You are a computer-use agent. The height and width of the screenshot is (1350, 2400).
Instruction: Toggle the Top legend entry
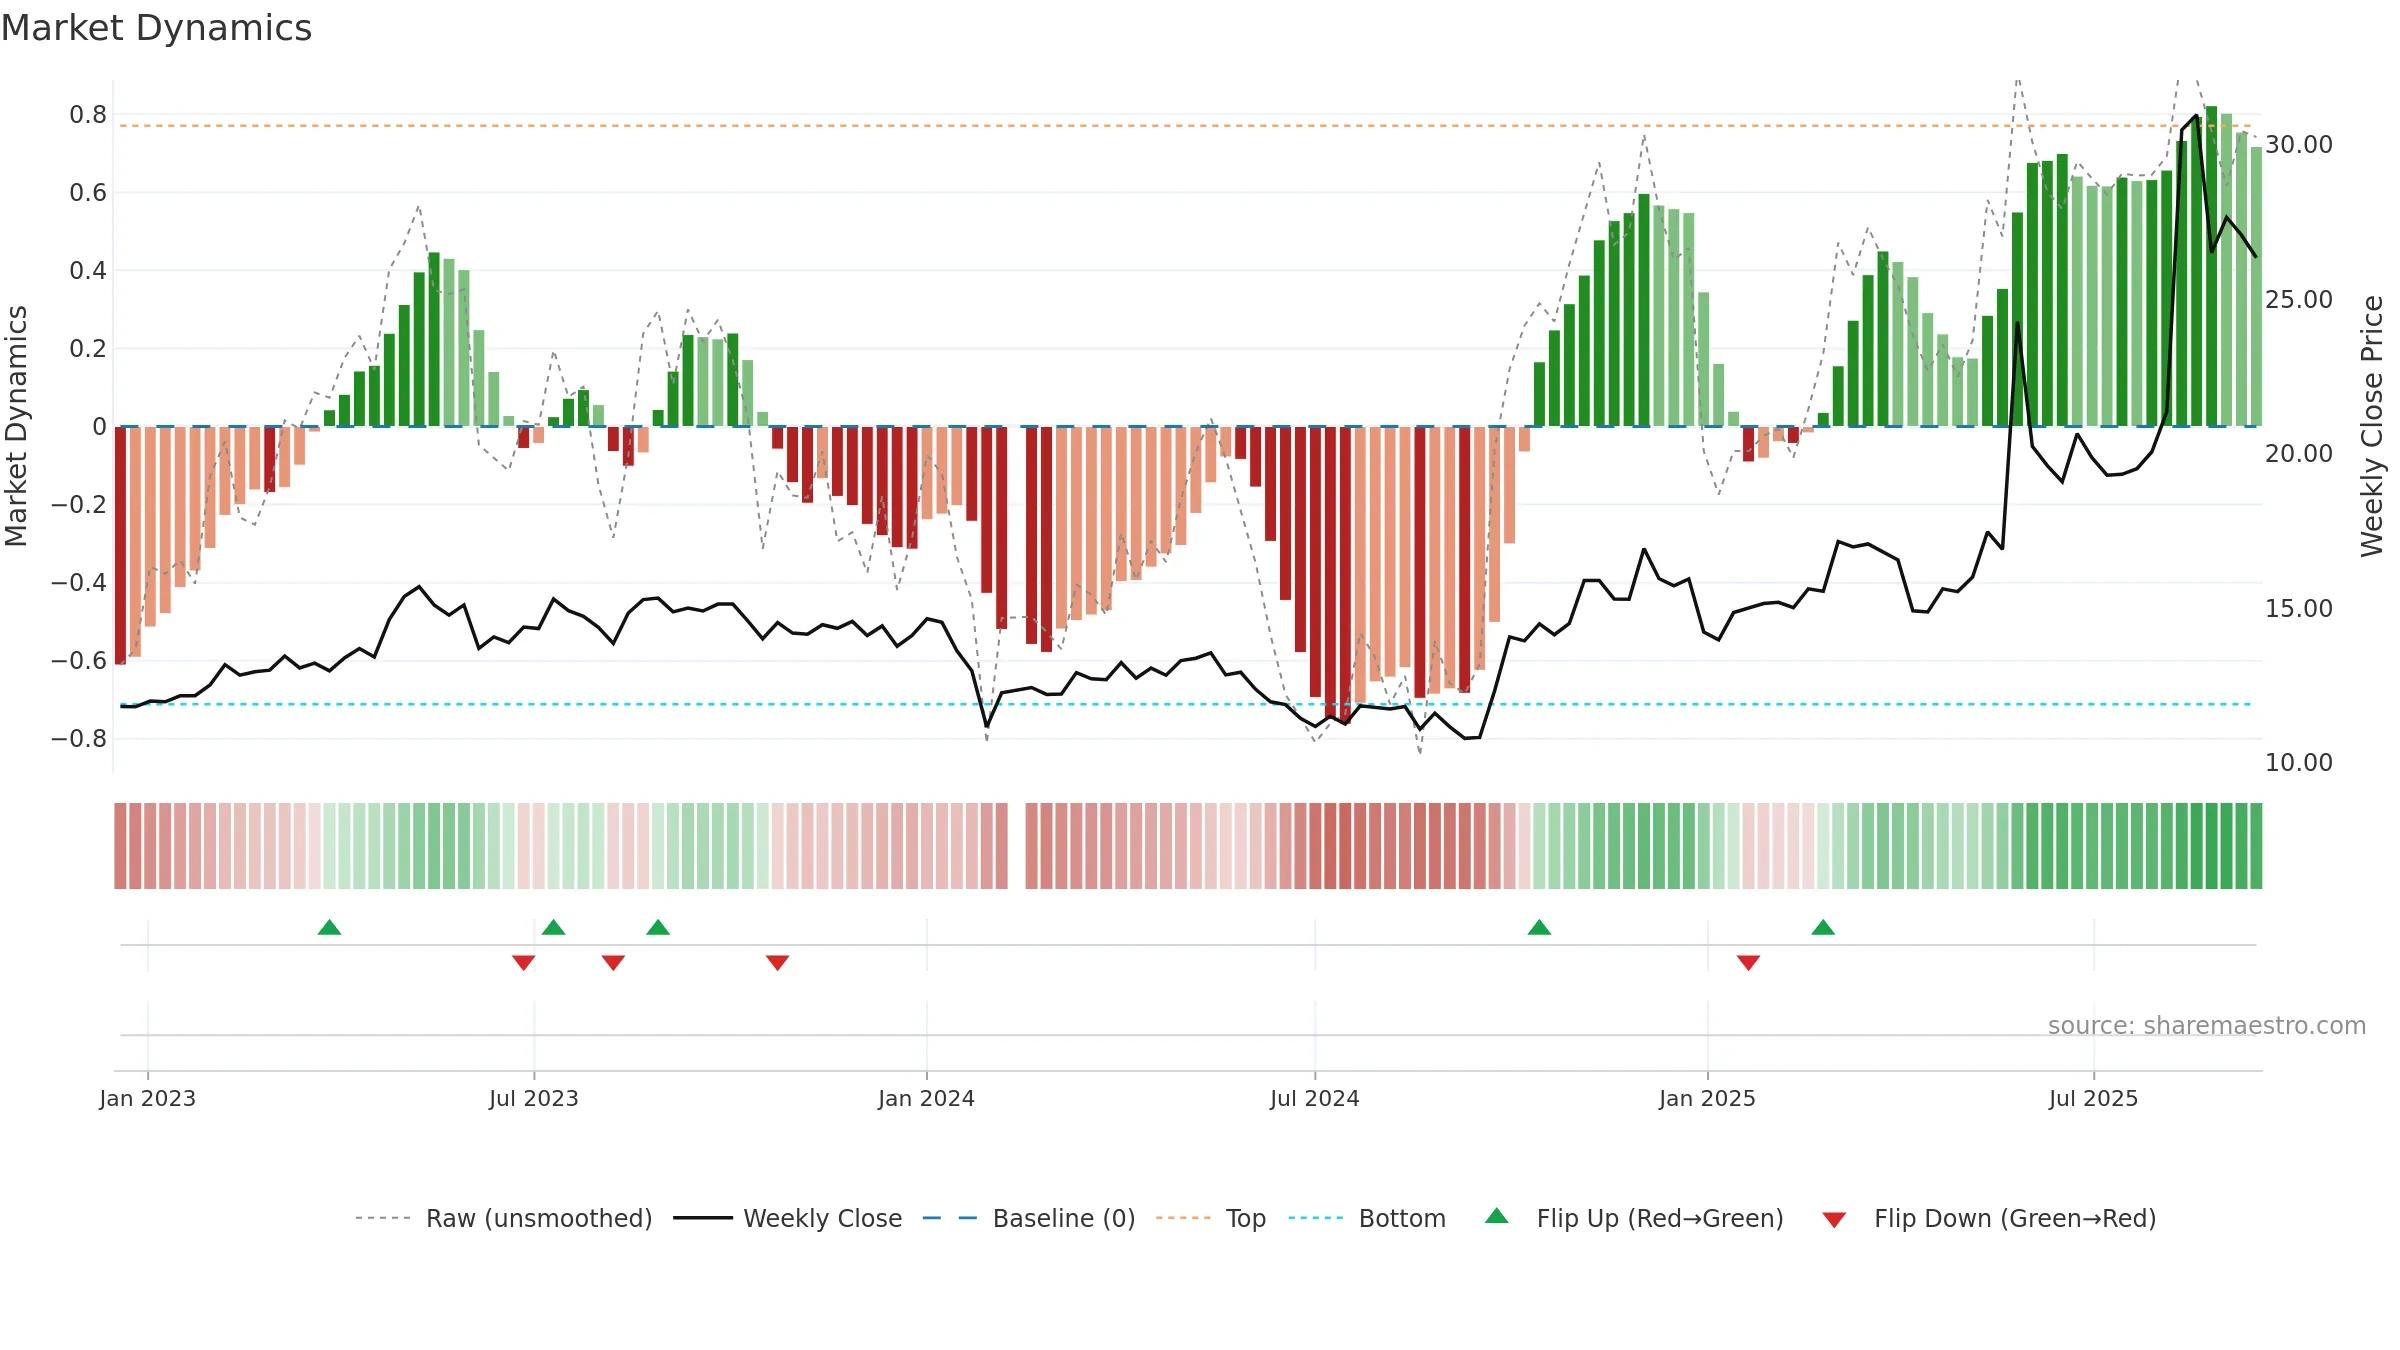coord(1210,1218)
